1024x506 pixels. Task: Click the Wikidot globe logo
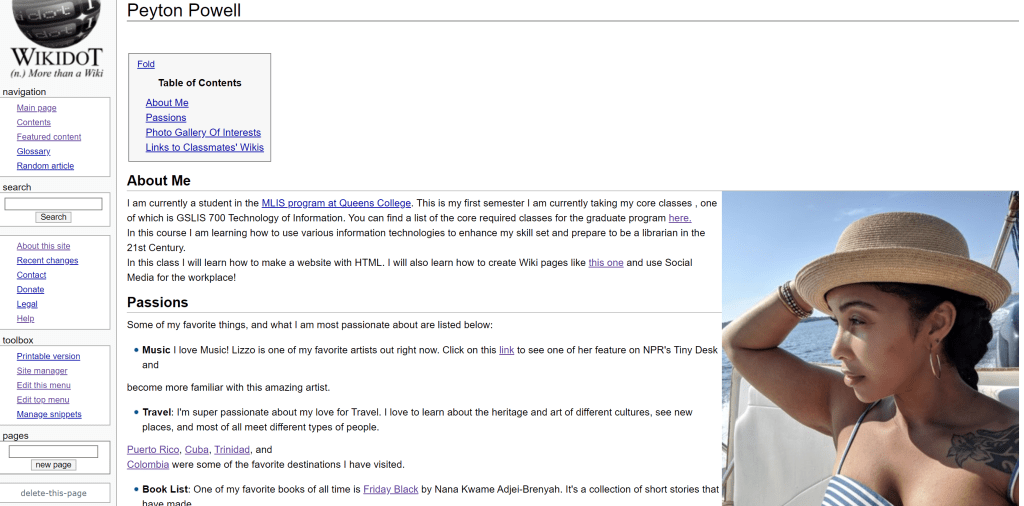tap(57, 22)
